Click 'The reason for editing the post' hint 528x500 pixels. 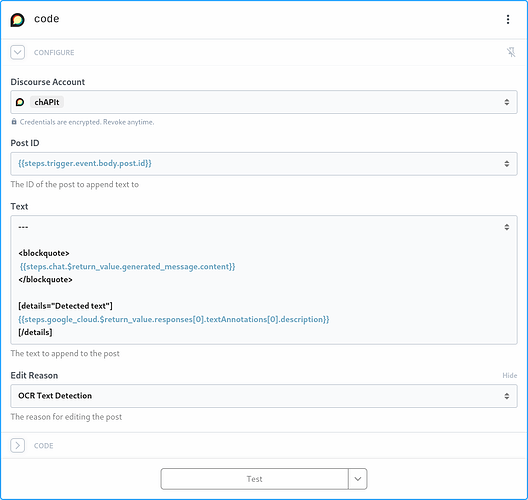coord(66,417)
